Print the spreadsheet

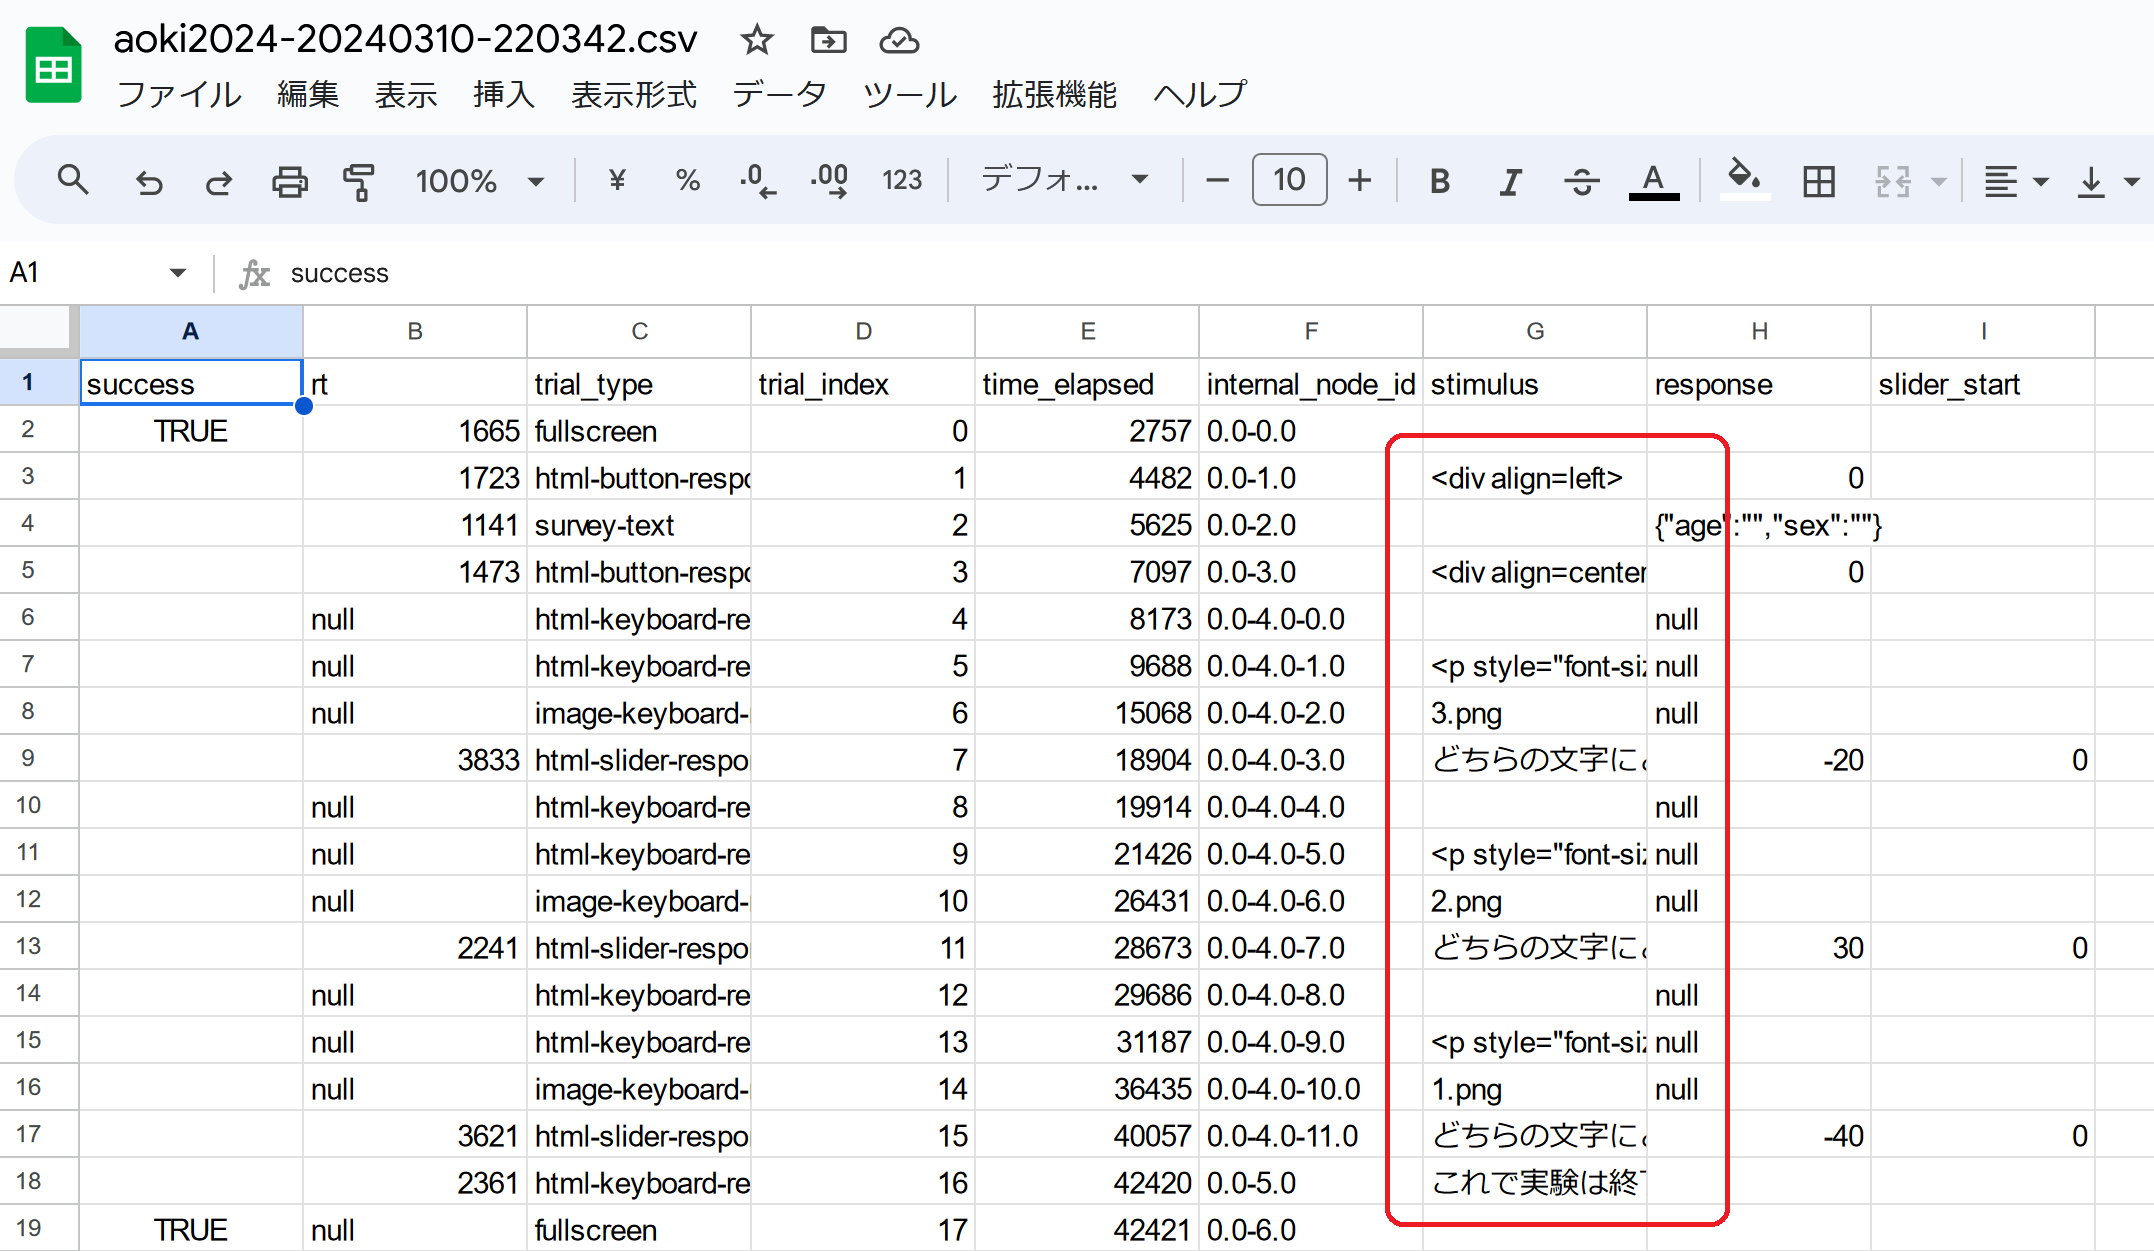point(289,181)
